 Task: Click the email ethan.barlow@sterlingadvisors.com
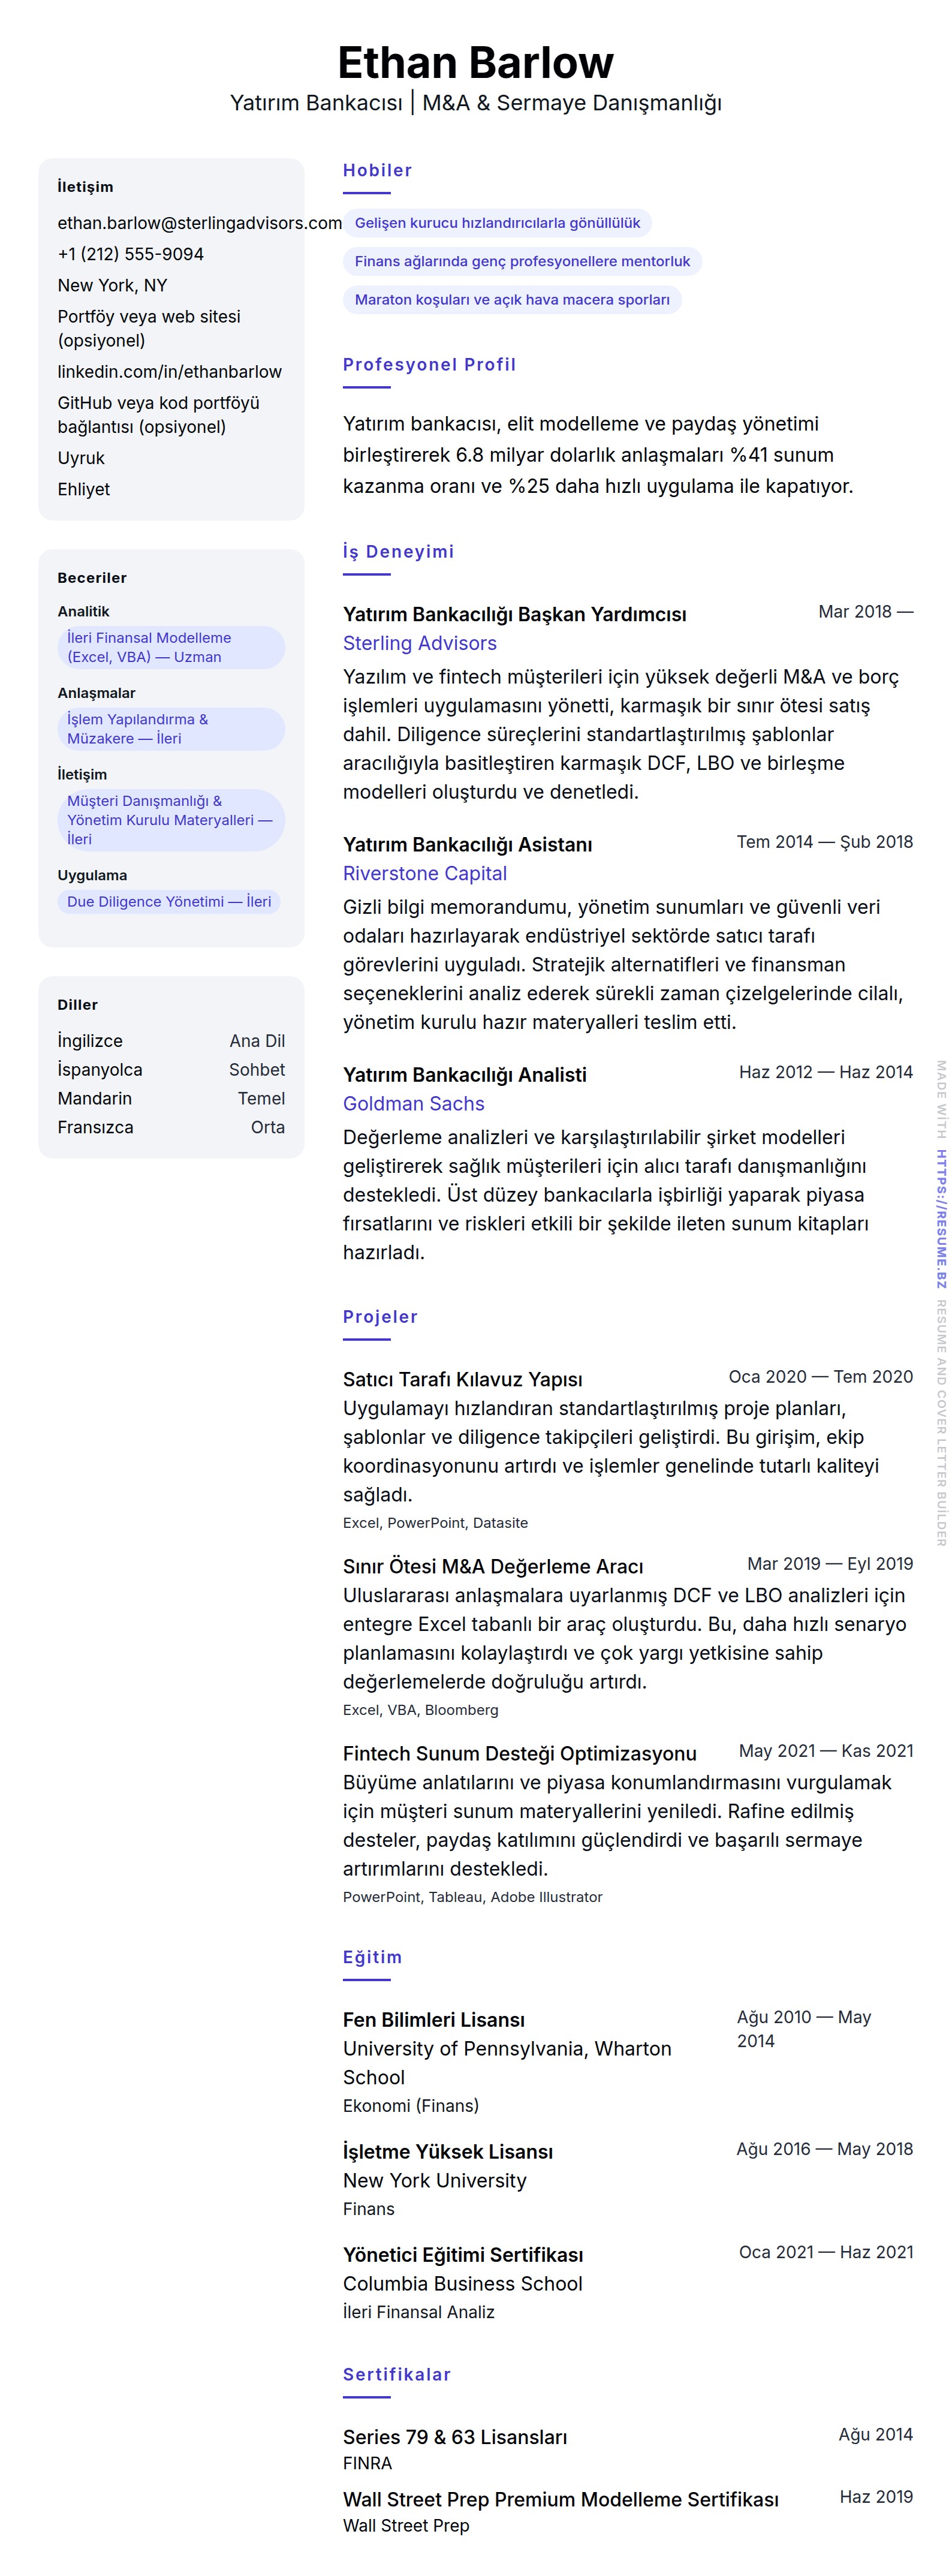click(x=199, y=223)
